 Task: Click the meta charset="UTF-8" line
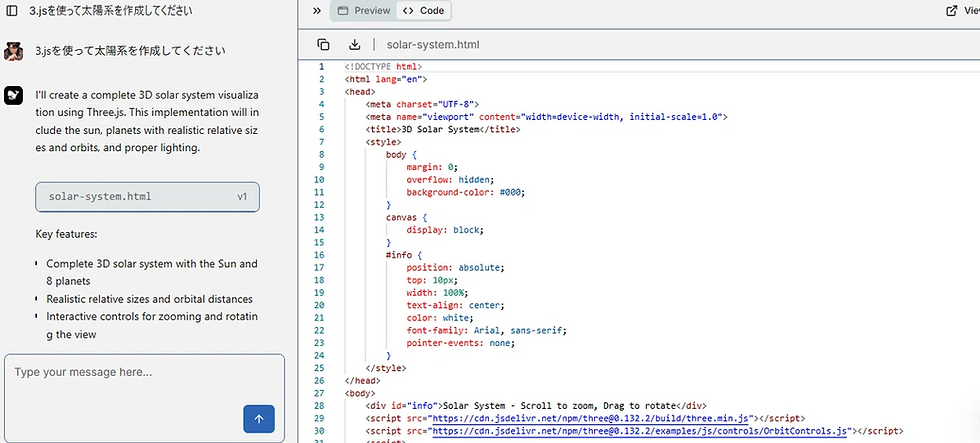click(x=422, y=104)
